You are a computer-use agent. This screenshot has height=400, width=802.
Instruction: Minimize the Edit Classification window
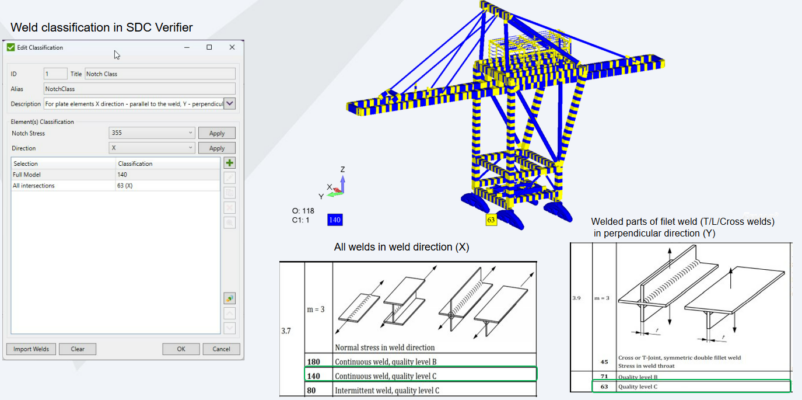(x=187, y=47)
